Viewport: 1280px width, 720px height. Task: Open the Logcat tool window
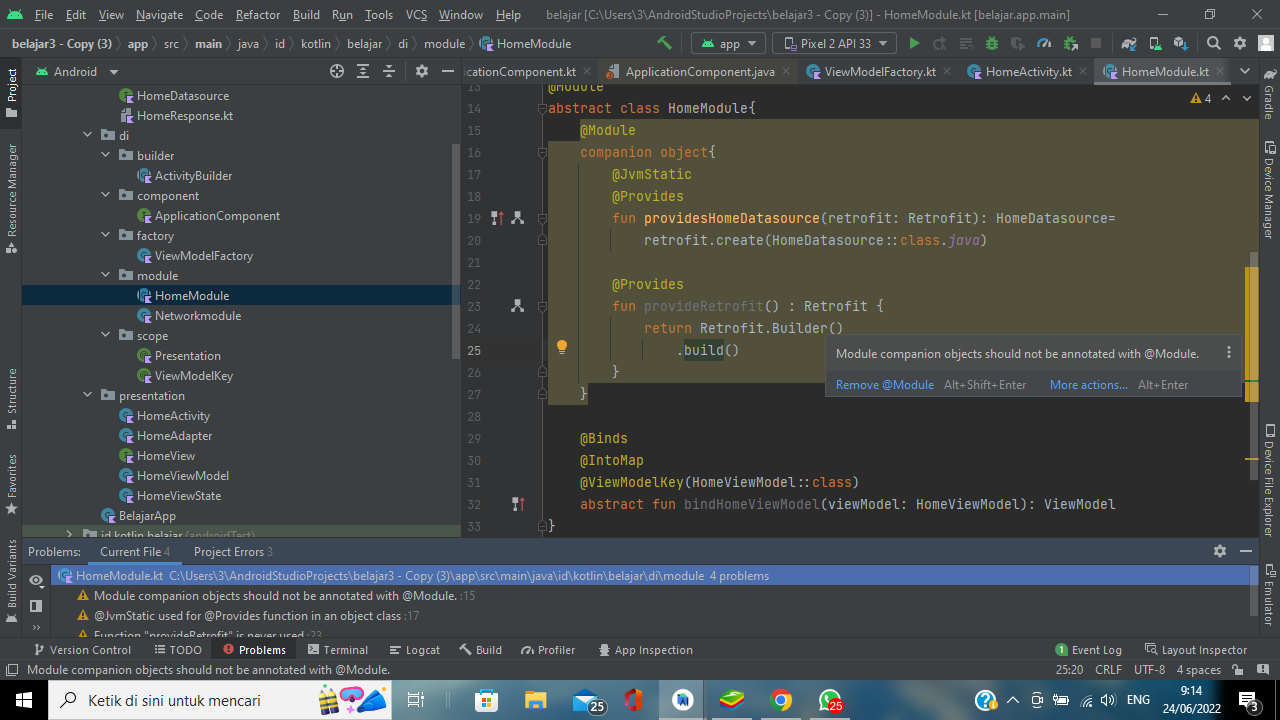point(415,649)
